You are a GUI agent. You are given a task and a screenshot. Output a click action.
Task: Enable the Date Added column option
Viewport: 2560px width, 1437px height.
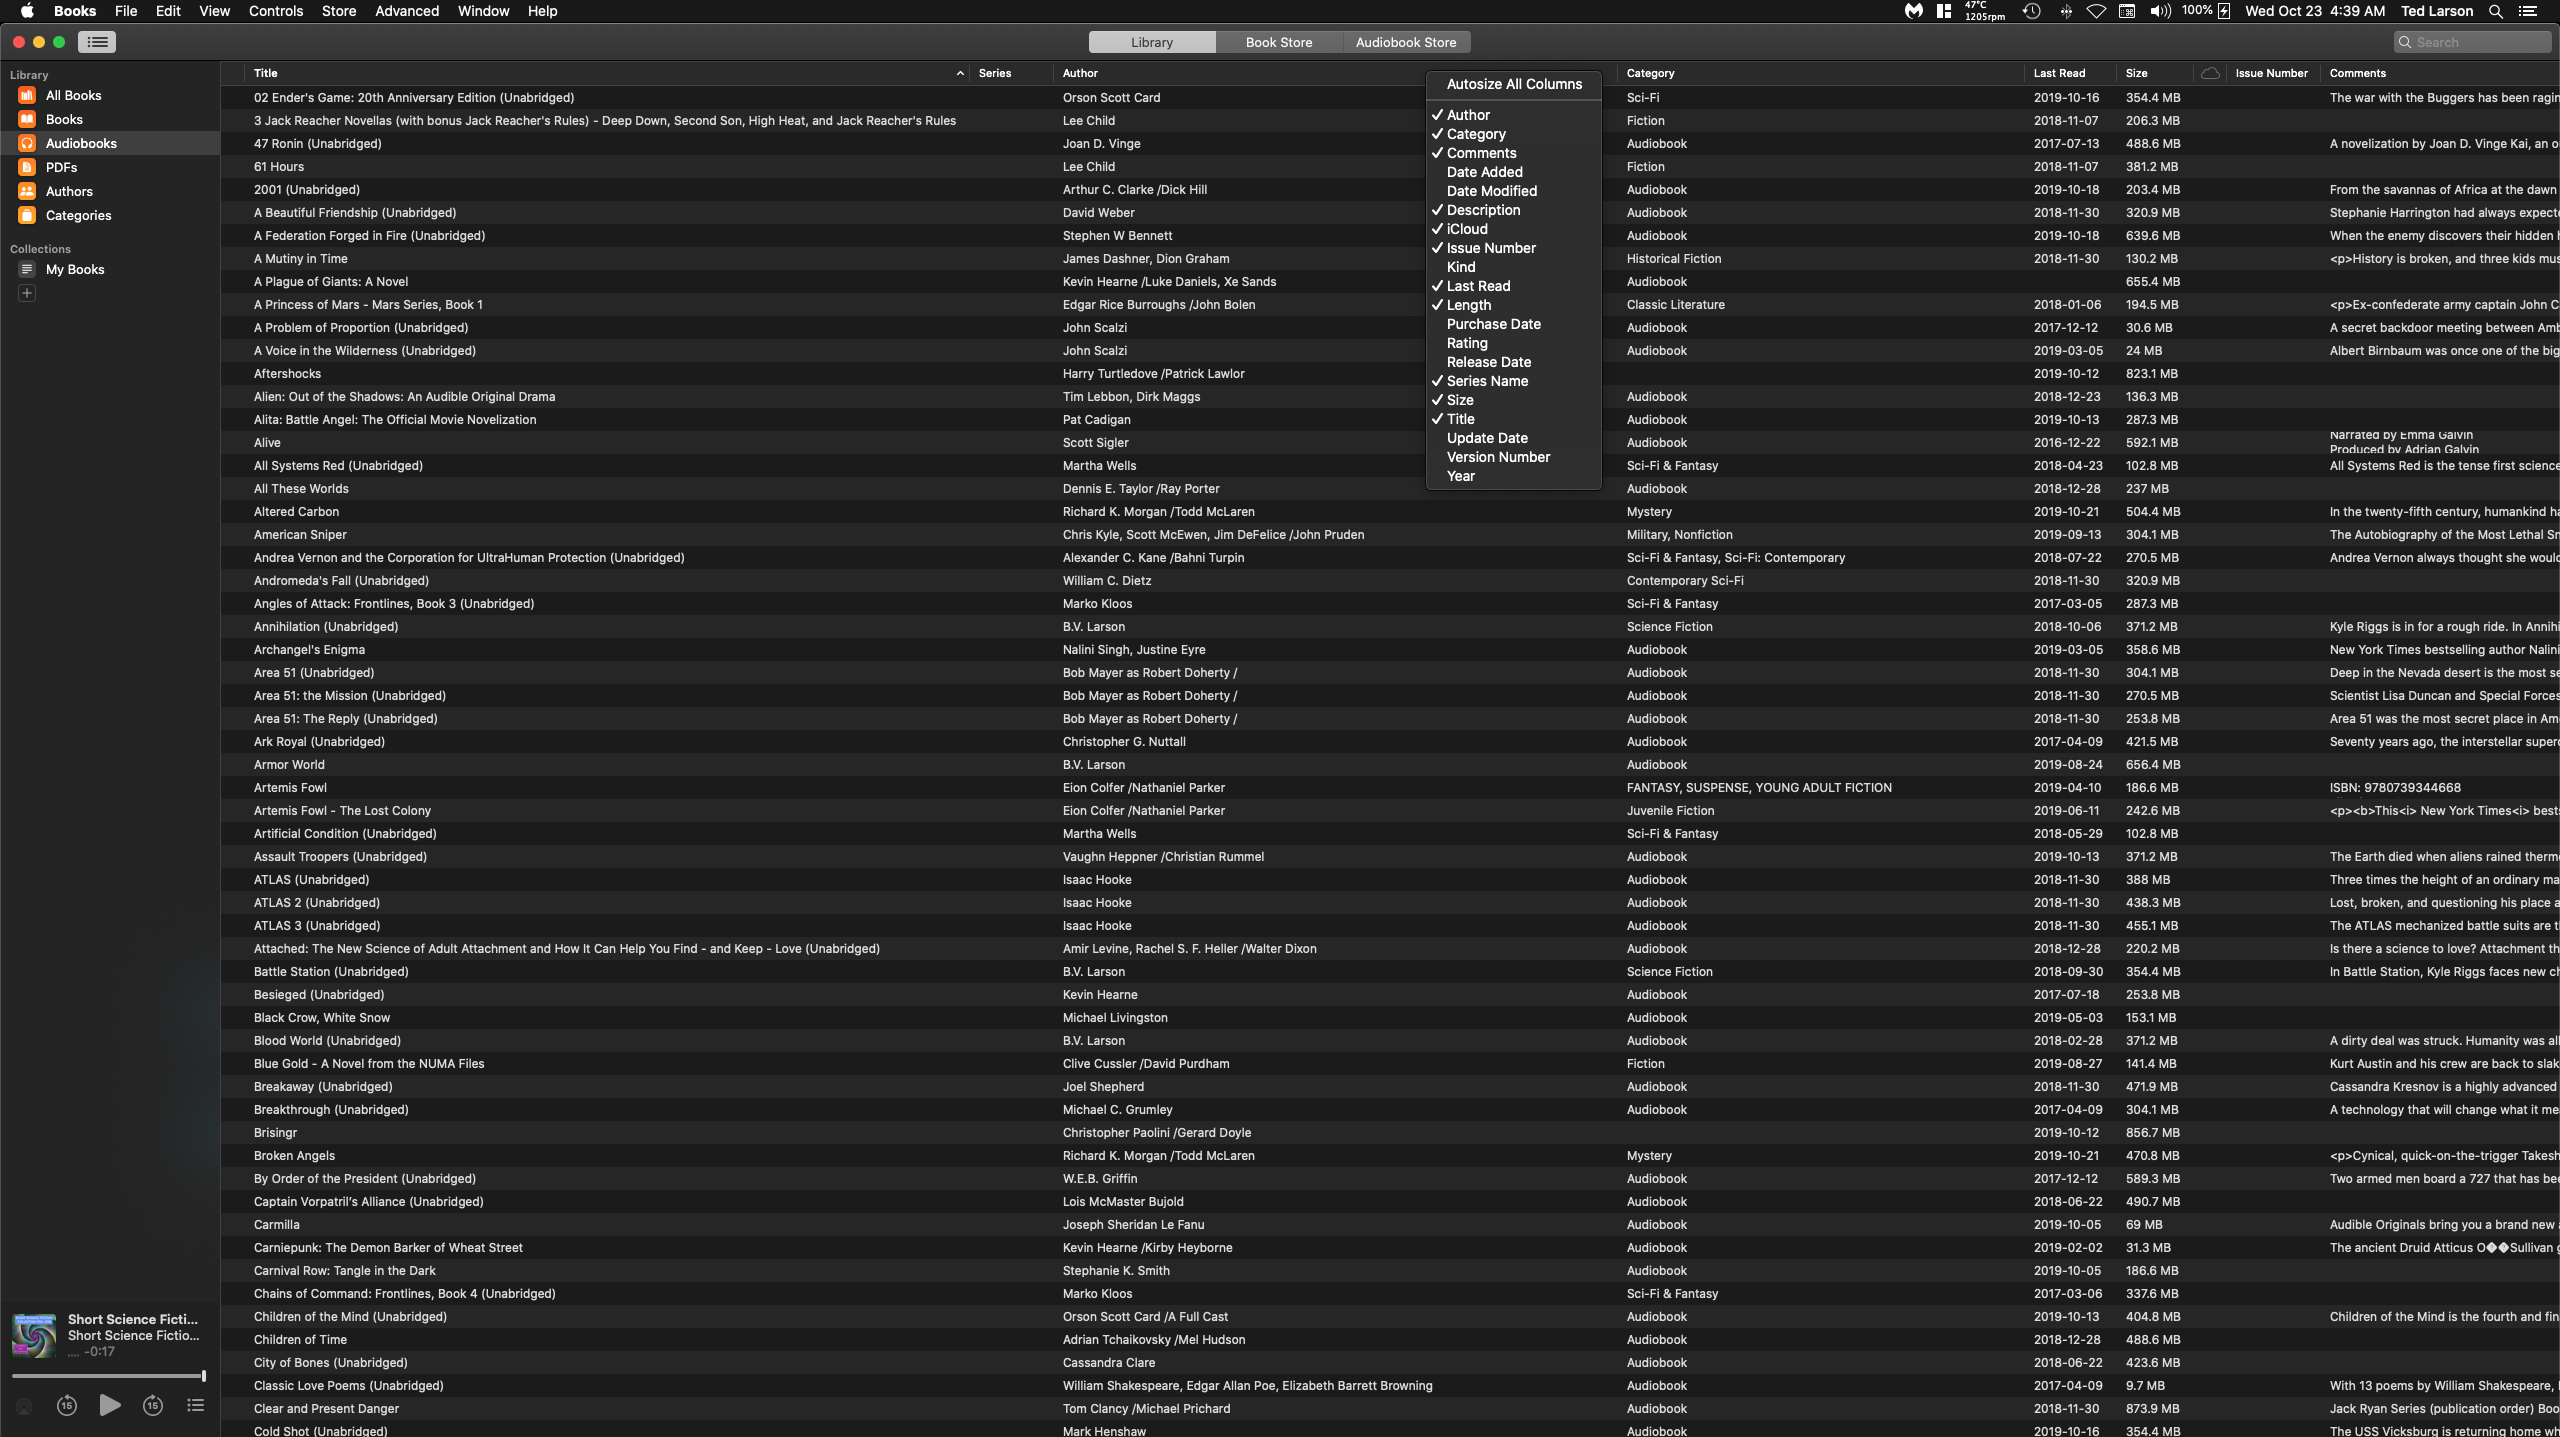tap(1484, 172)
